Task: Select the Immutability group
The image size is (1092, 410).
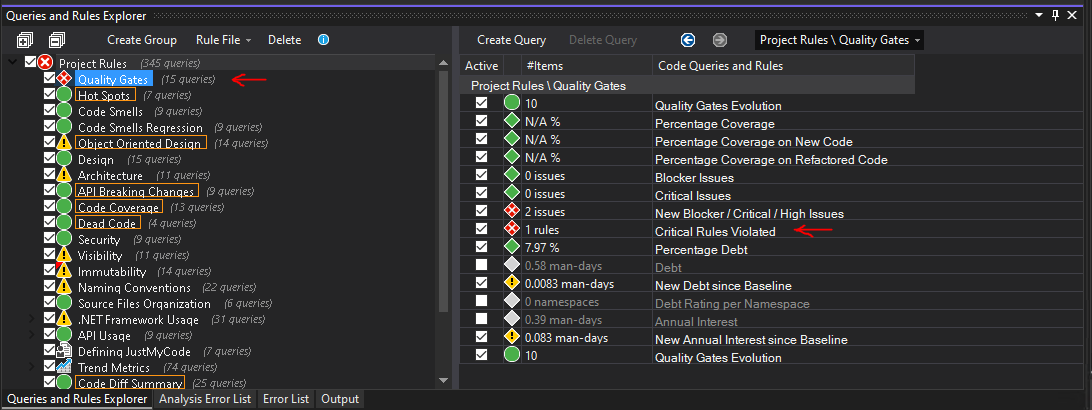Action: (112, 271)
